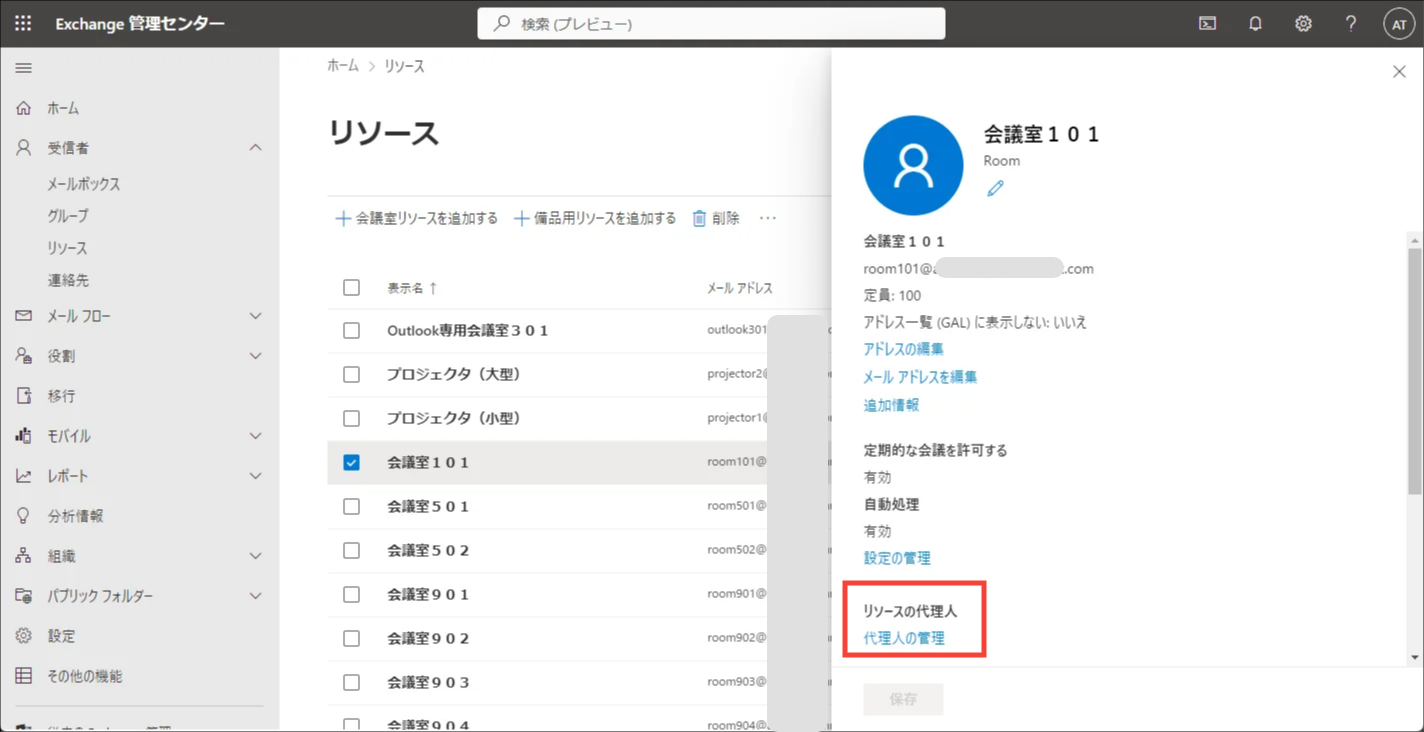Collapse the 受信者 section chevron

pyautogui.click(x=255, y=148)
